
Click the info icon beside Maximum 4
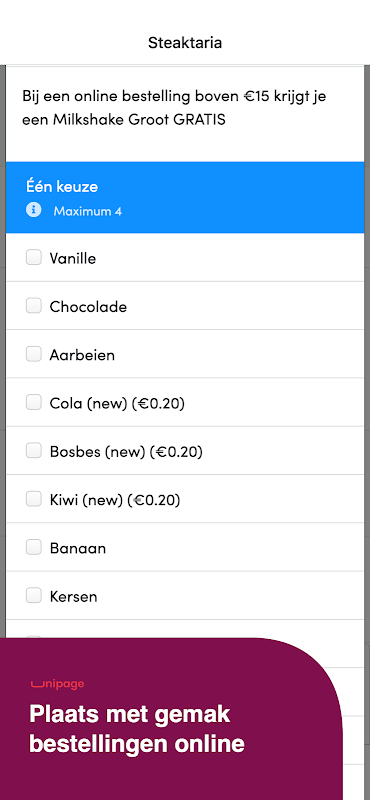[x=34, y=210]
